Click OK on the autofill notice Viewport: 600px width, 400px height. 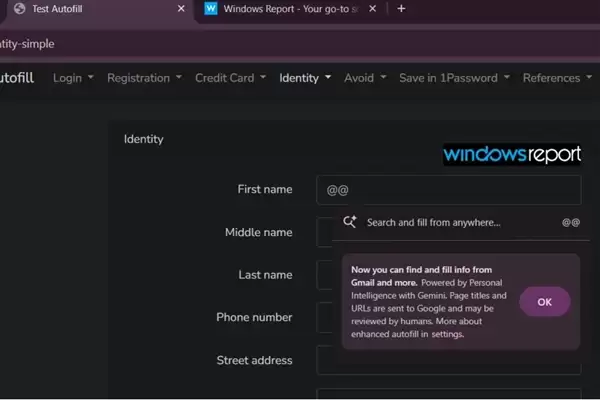[545, 302]
